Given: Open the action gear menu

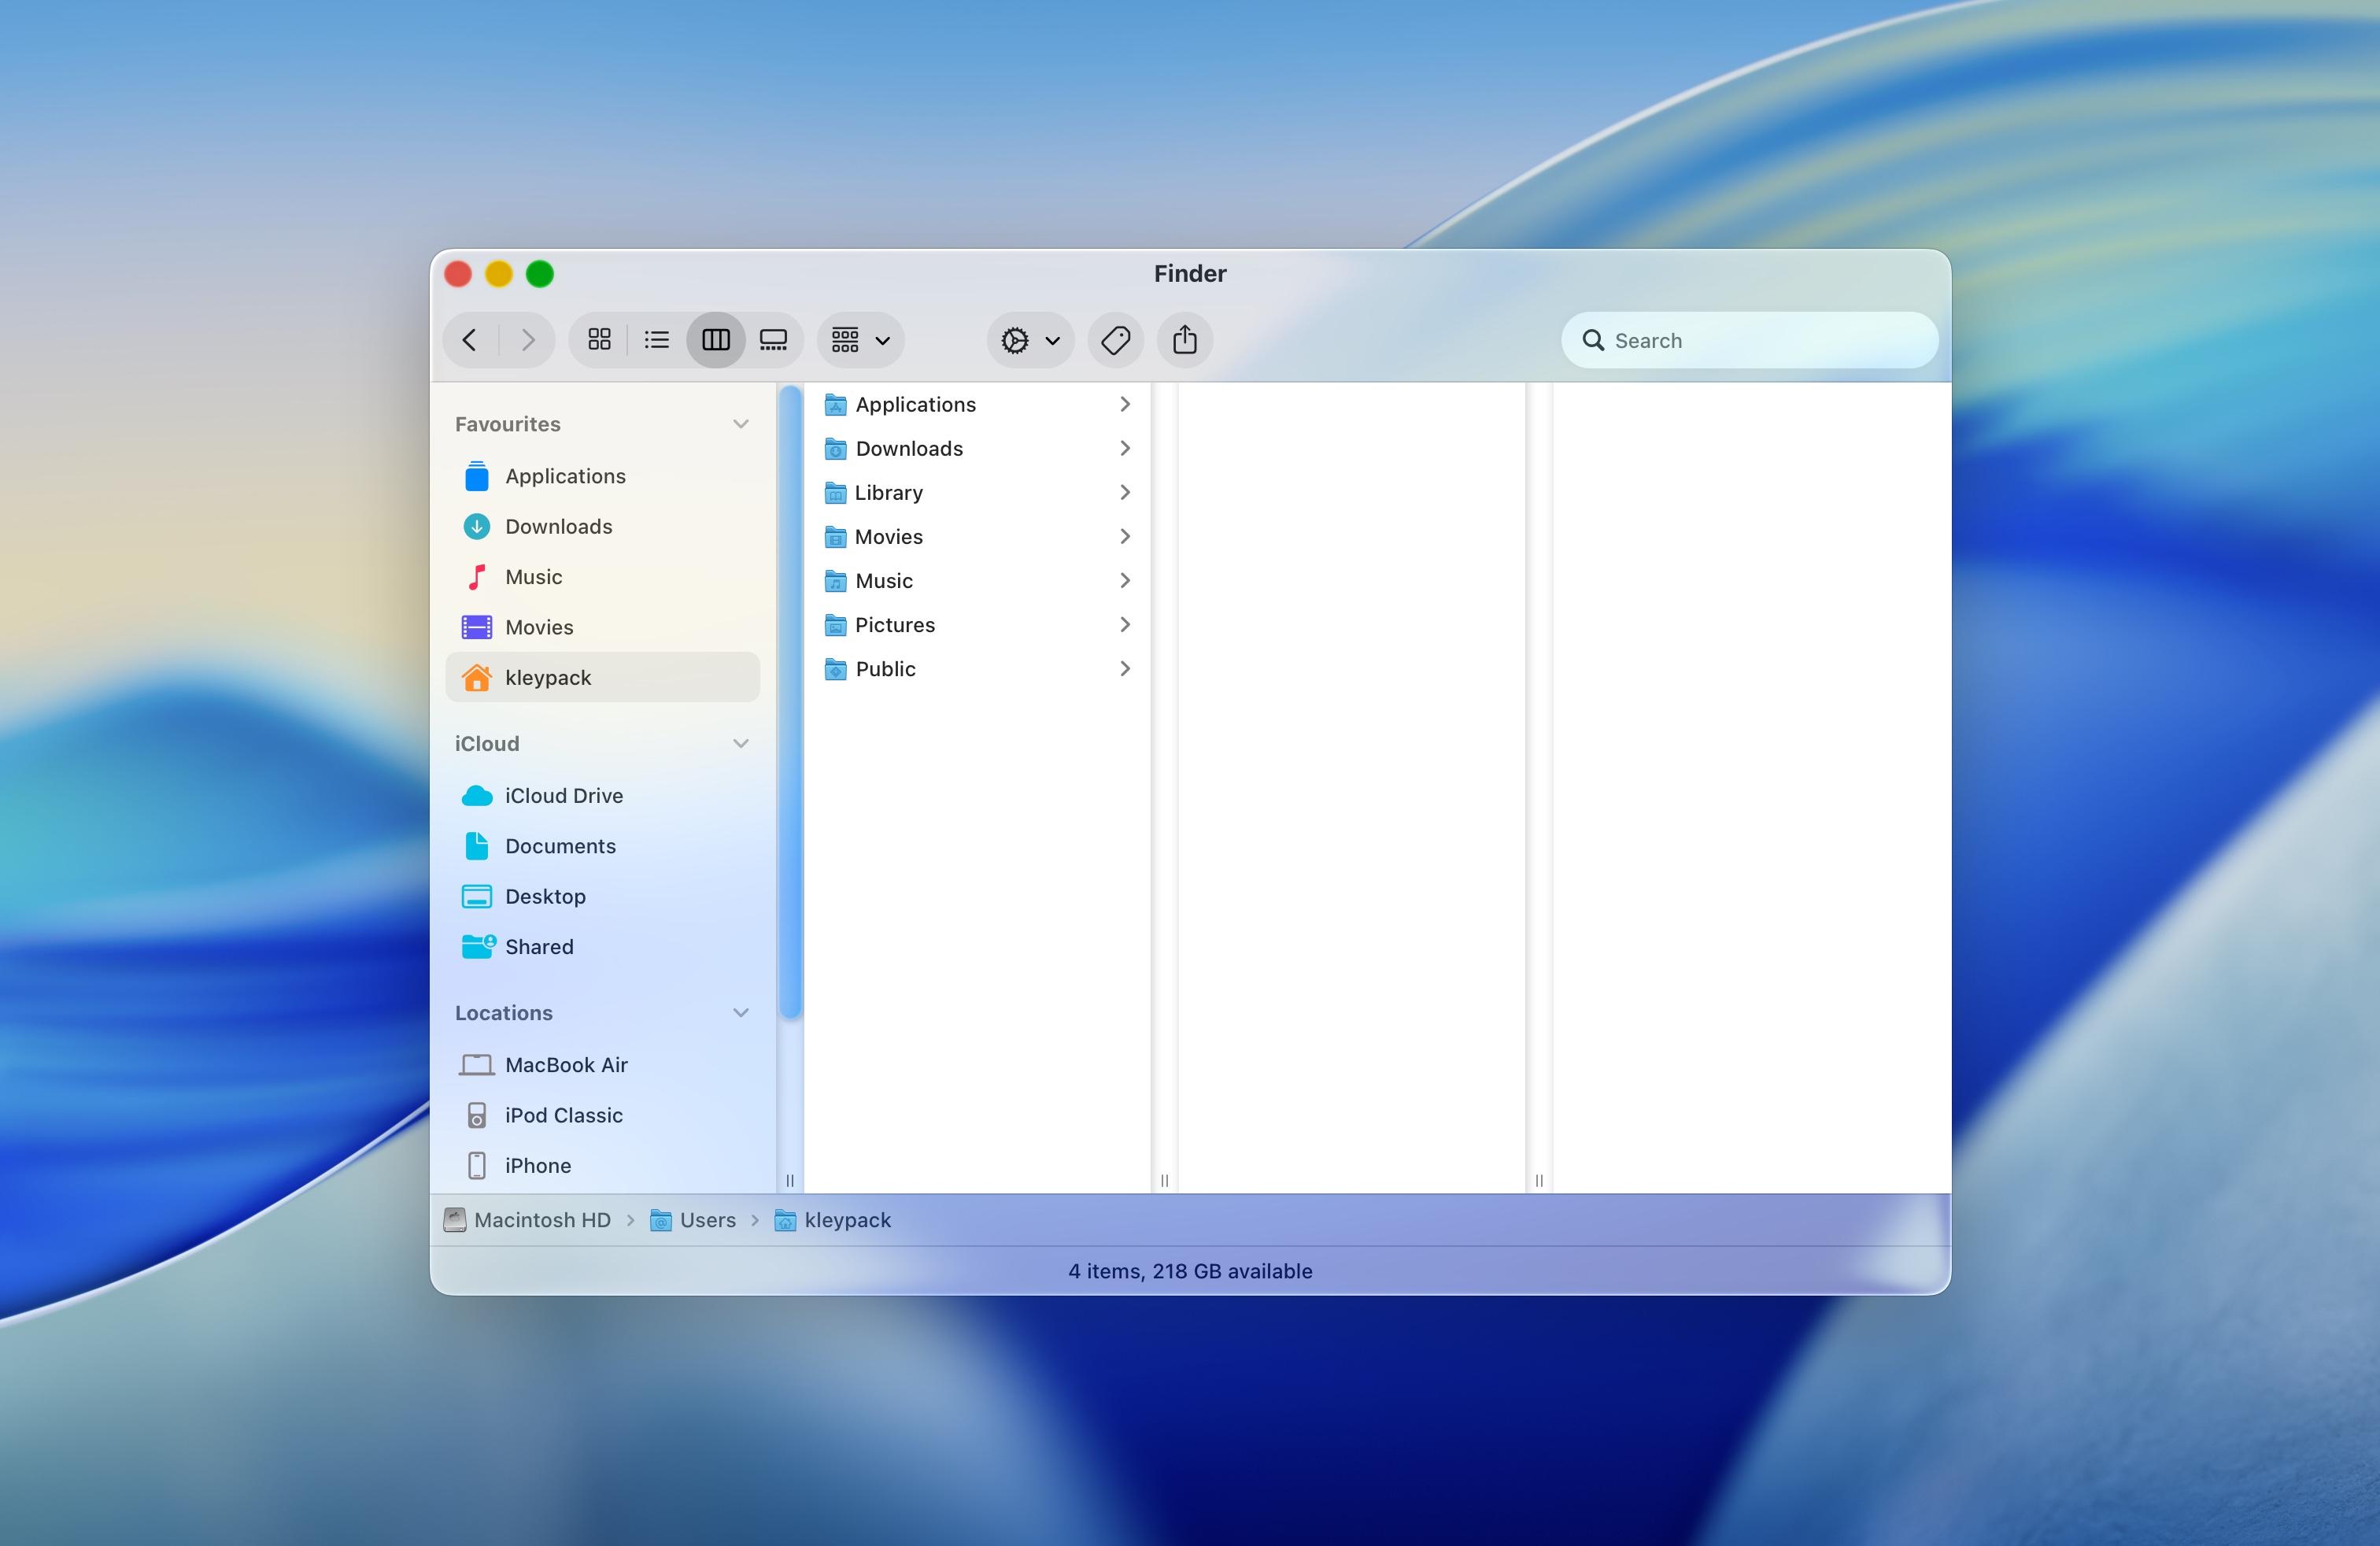Looking at the screenshot, I should [x=1030, y=340].
